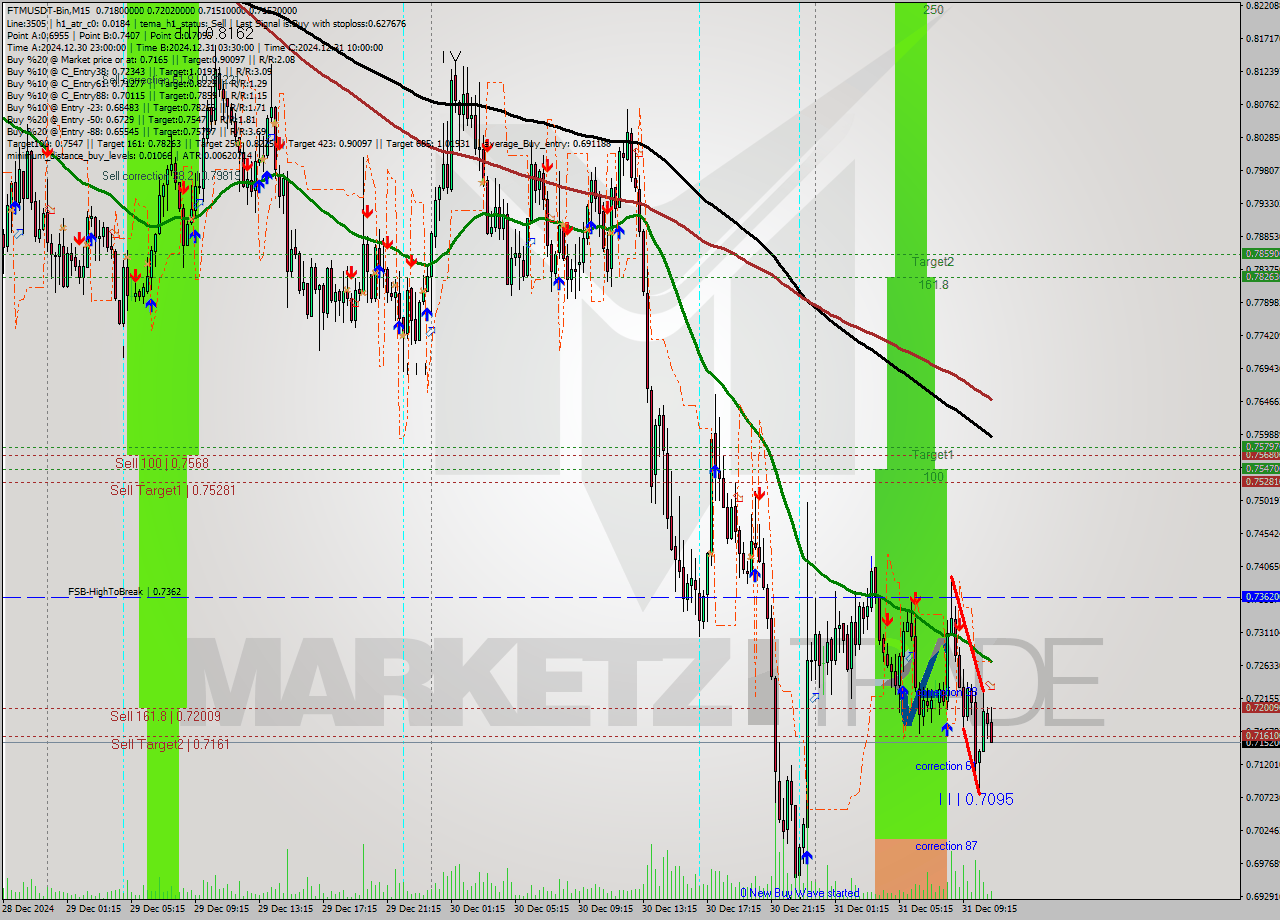
Task: Click the FTMUSDT-Bin,M15 symbol title
Action: click(x=48, y=9)
